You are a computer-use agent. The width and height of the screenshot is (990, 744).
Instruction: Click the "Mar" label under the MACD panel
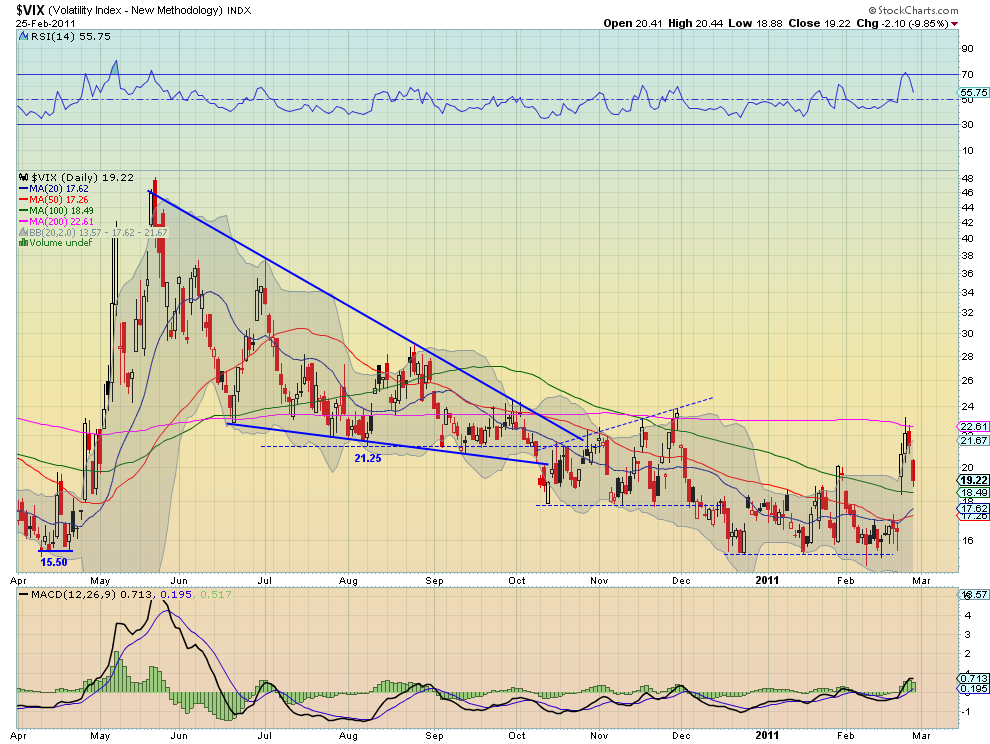(x=921, y=736)
